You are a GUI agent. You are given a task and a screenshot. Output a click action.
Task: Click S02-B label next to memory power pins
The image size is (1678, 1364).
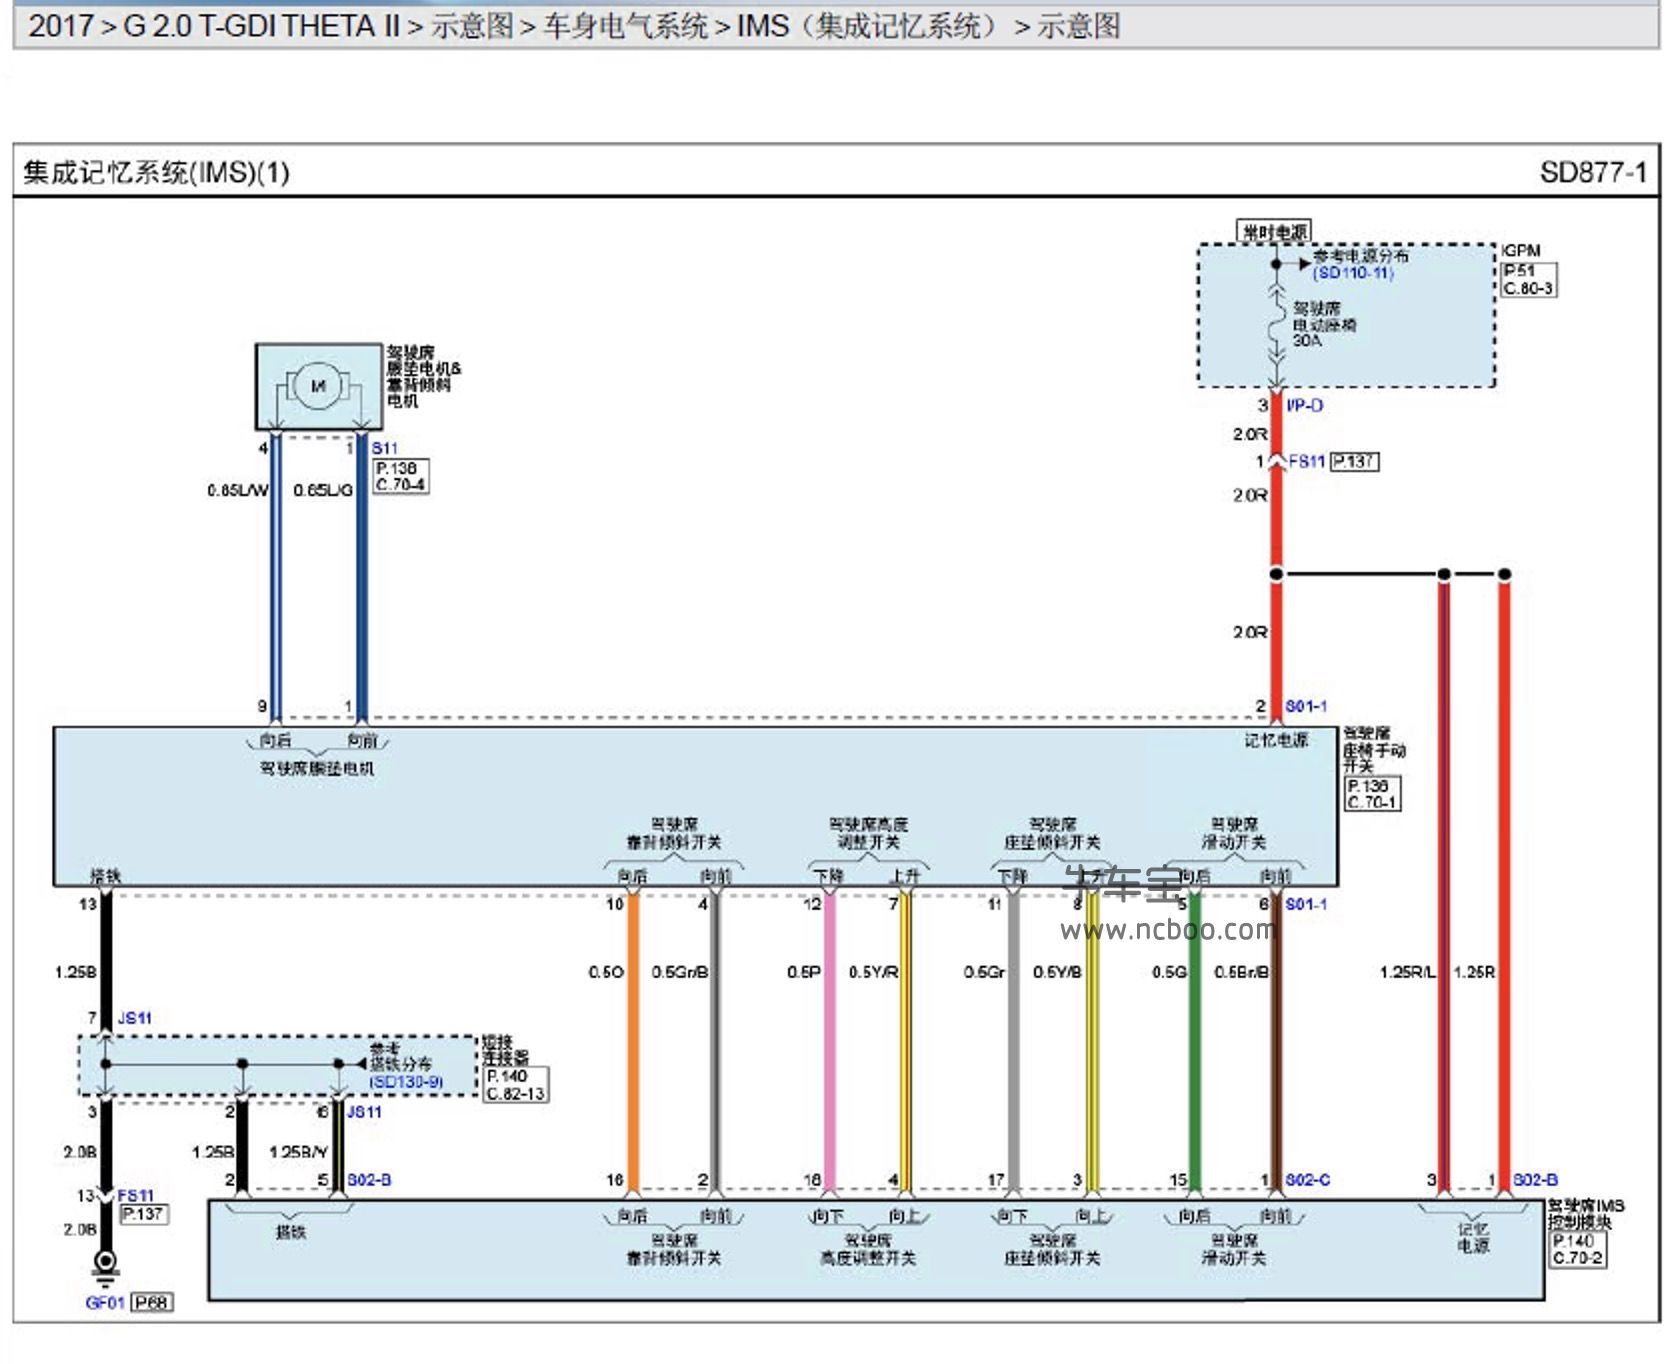coord(1535,1180)
